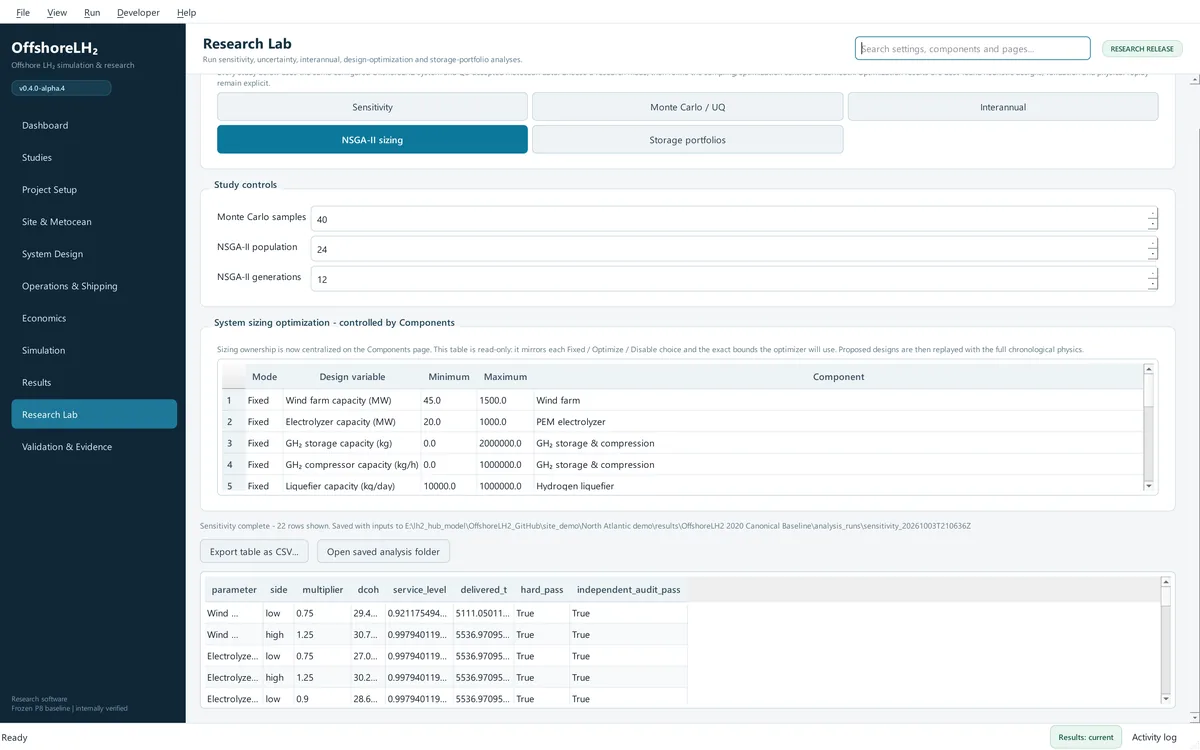
Task: Navigate to Project Setup
Action: pos(94,189)
